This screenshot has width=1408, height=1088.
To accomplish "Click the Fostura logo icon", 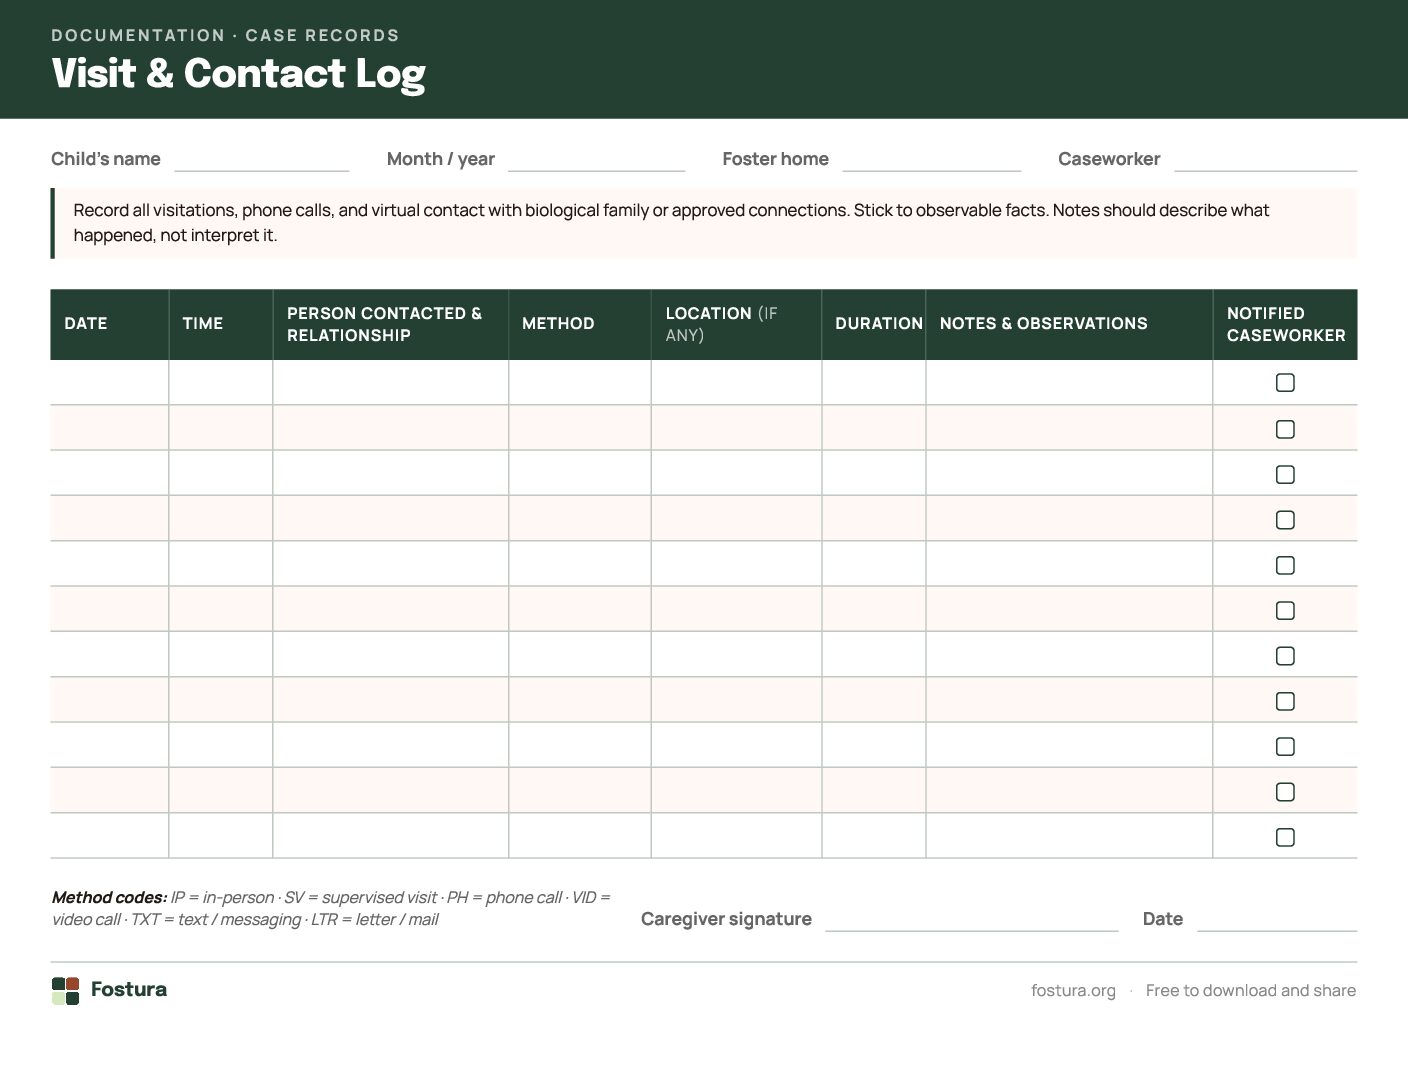I will 65,991.
